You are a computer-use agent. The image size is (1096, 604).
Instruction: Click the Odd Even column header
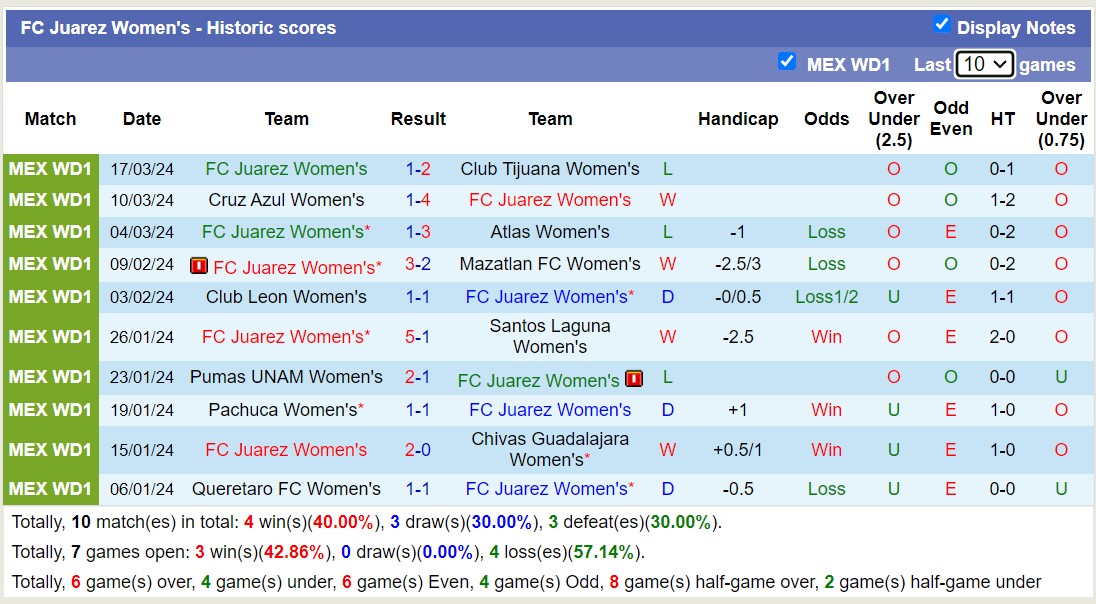[950, 119]
